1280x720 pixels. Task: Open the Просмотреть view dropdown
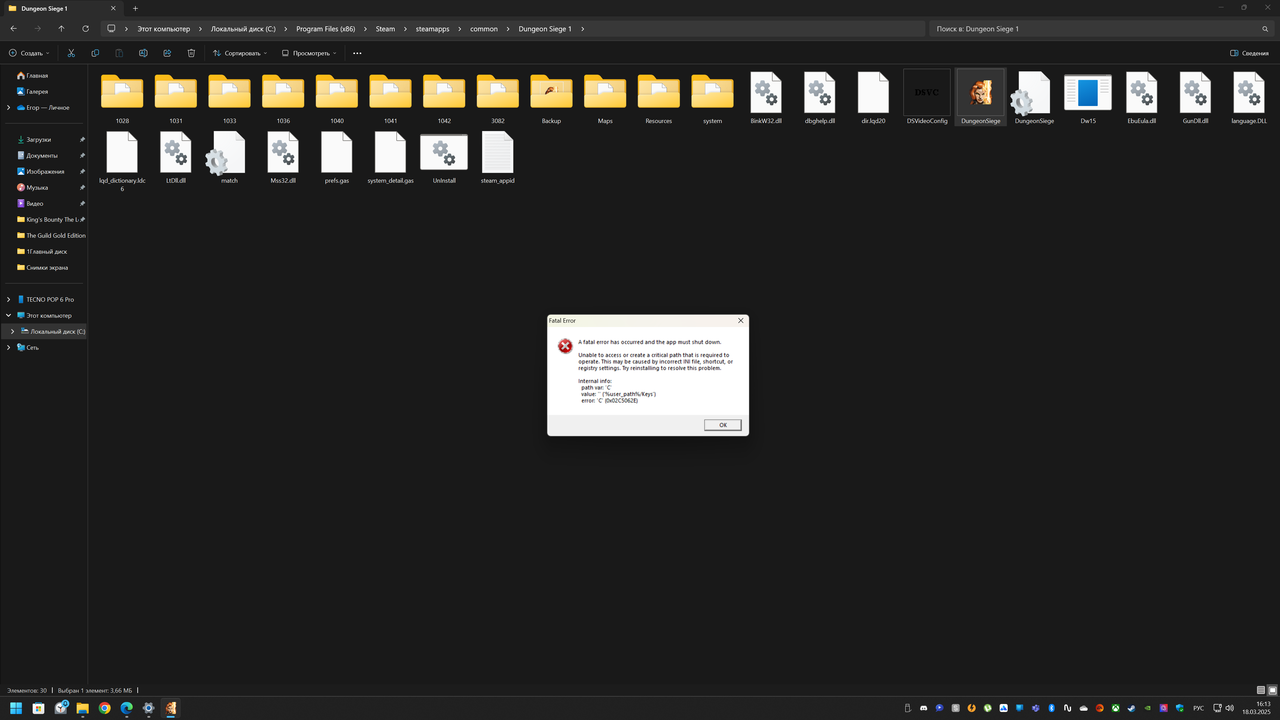pos(307,53)
